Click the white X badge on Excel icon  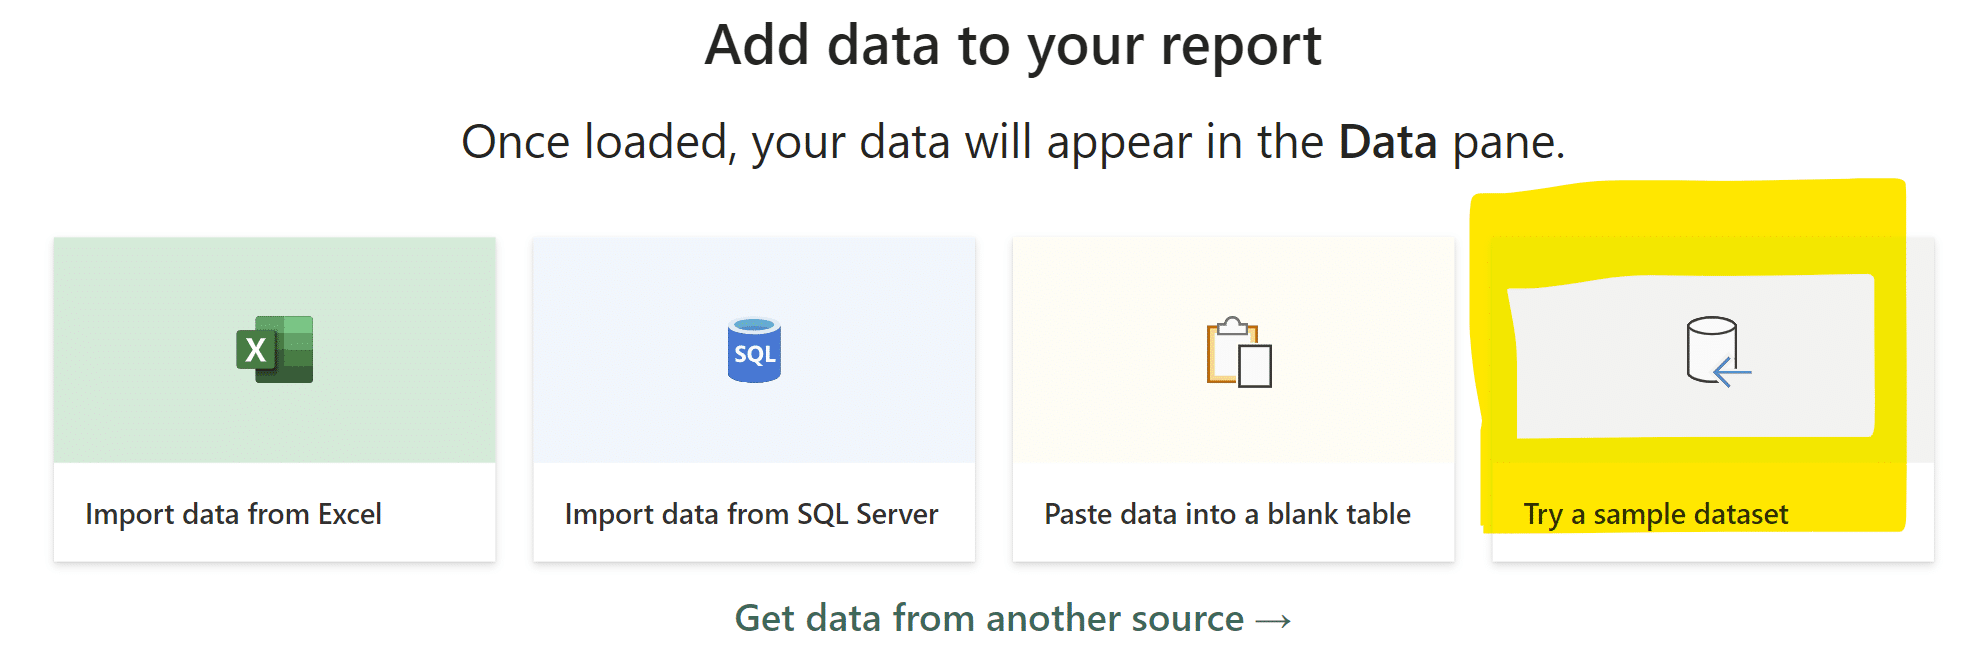coord(256,350)
